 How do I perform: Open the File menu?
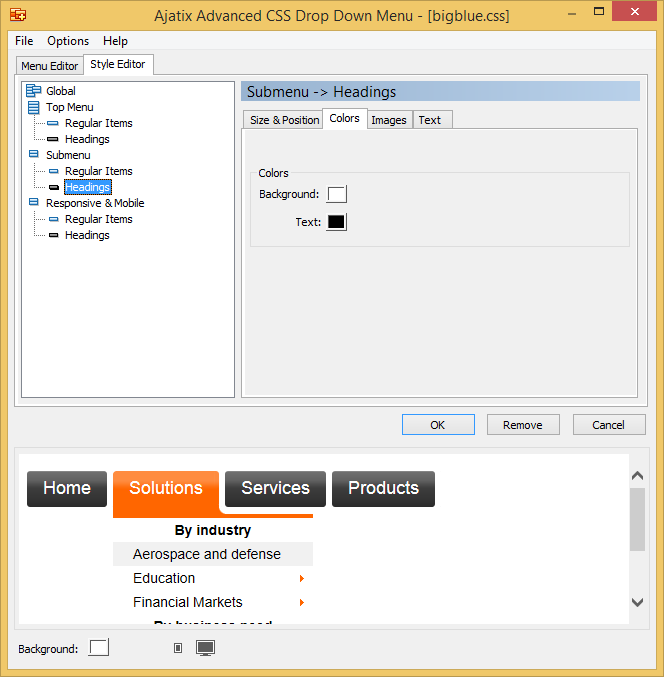coord(24,41)
